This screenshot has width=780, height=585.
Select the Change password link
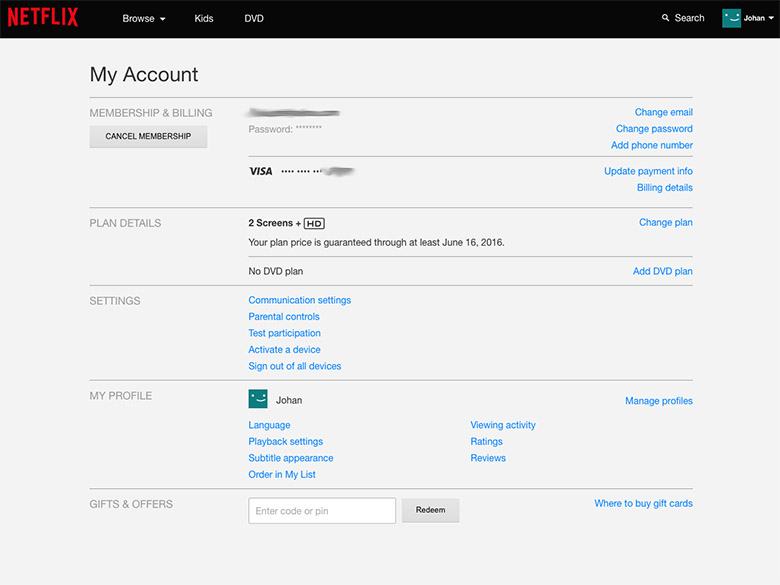654,129
